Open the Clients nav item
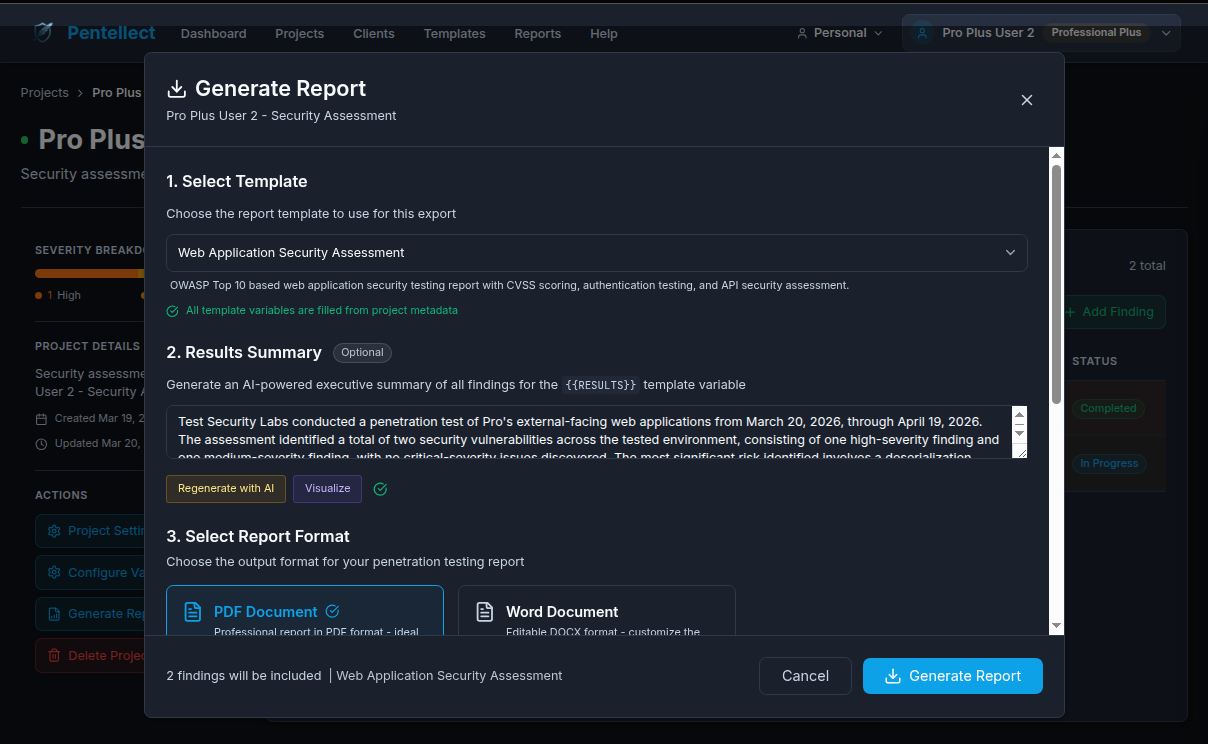Screen dimensions: 1208x744 (x=374, y=33)
